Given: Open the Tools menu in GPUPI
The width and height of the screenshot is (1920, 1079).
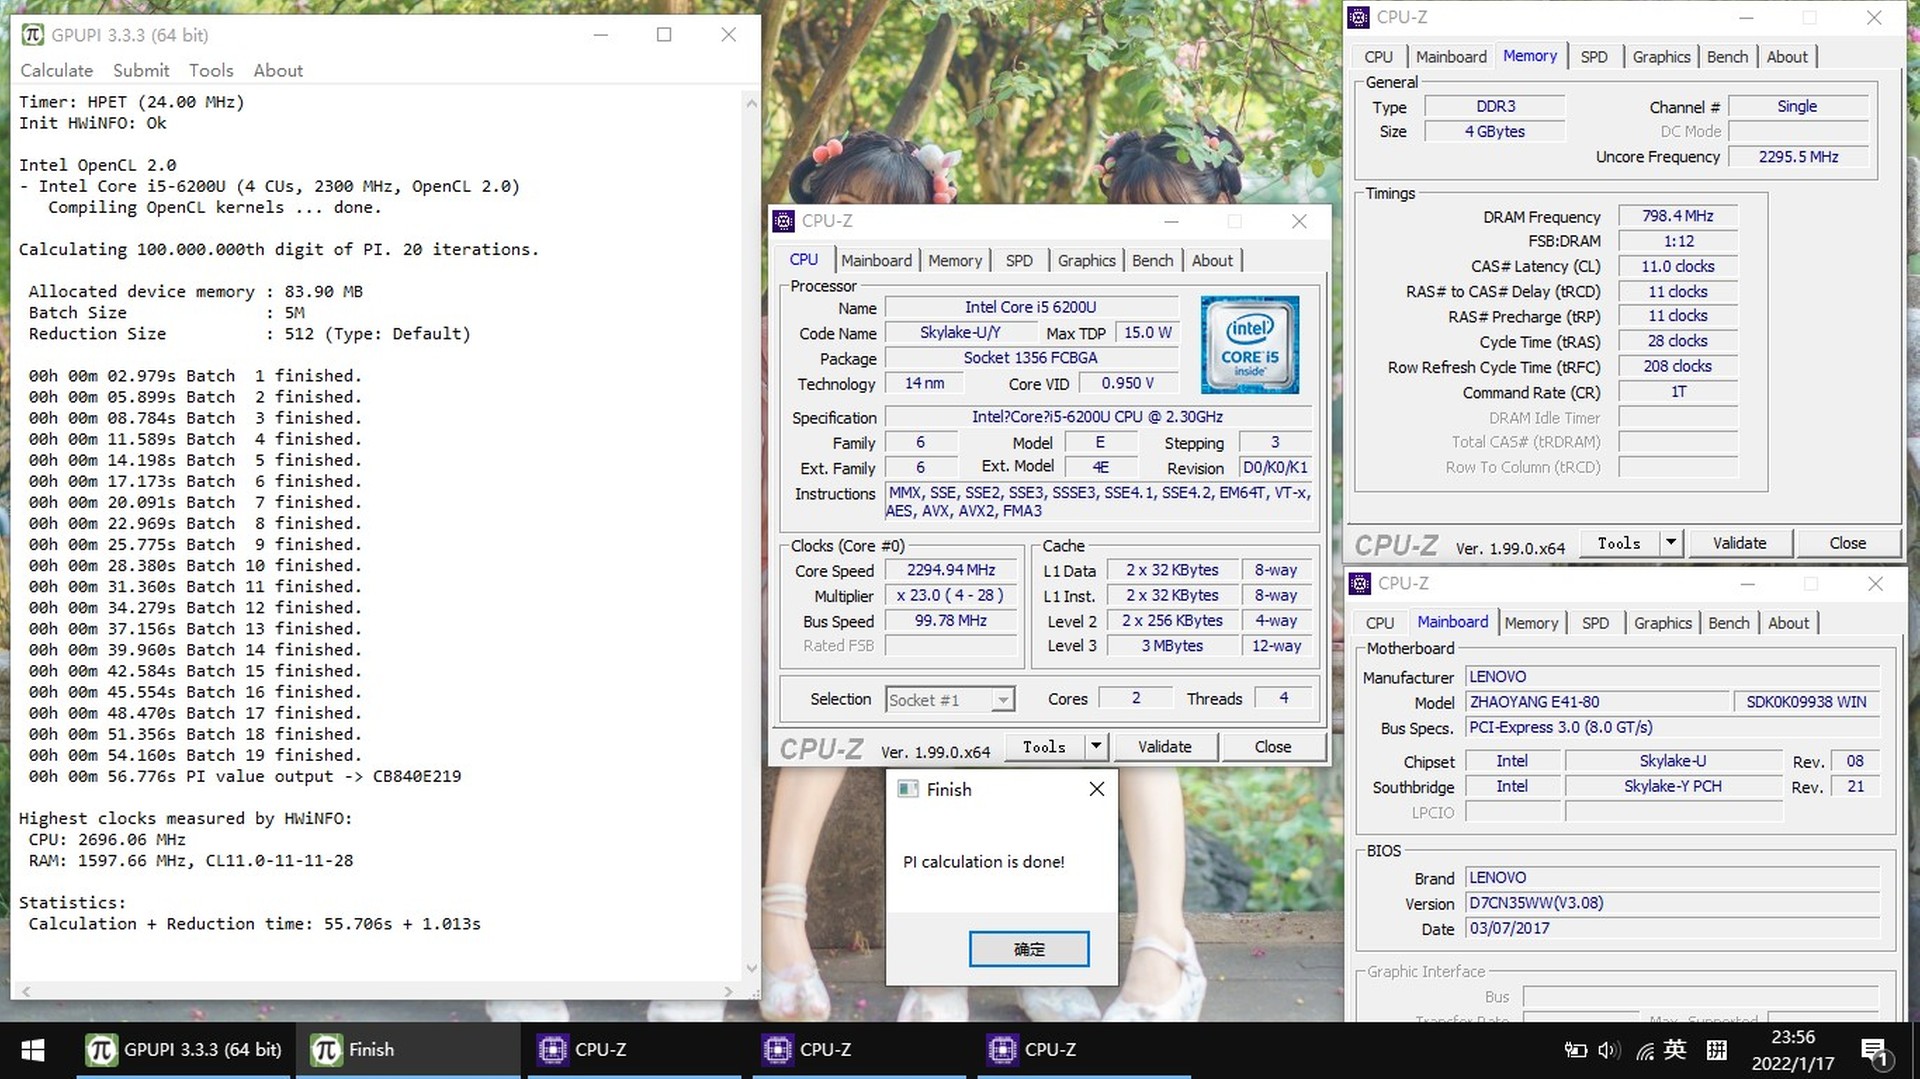Looking at the screenshot, I should point(211,70).
